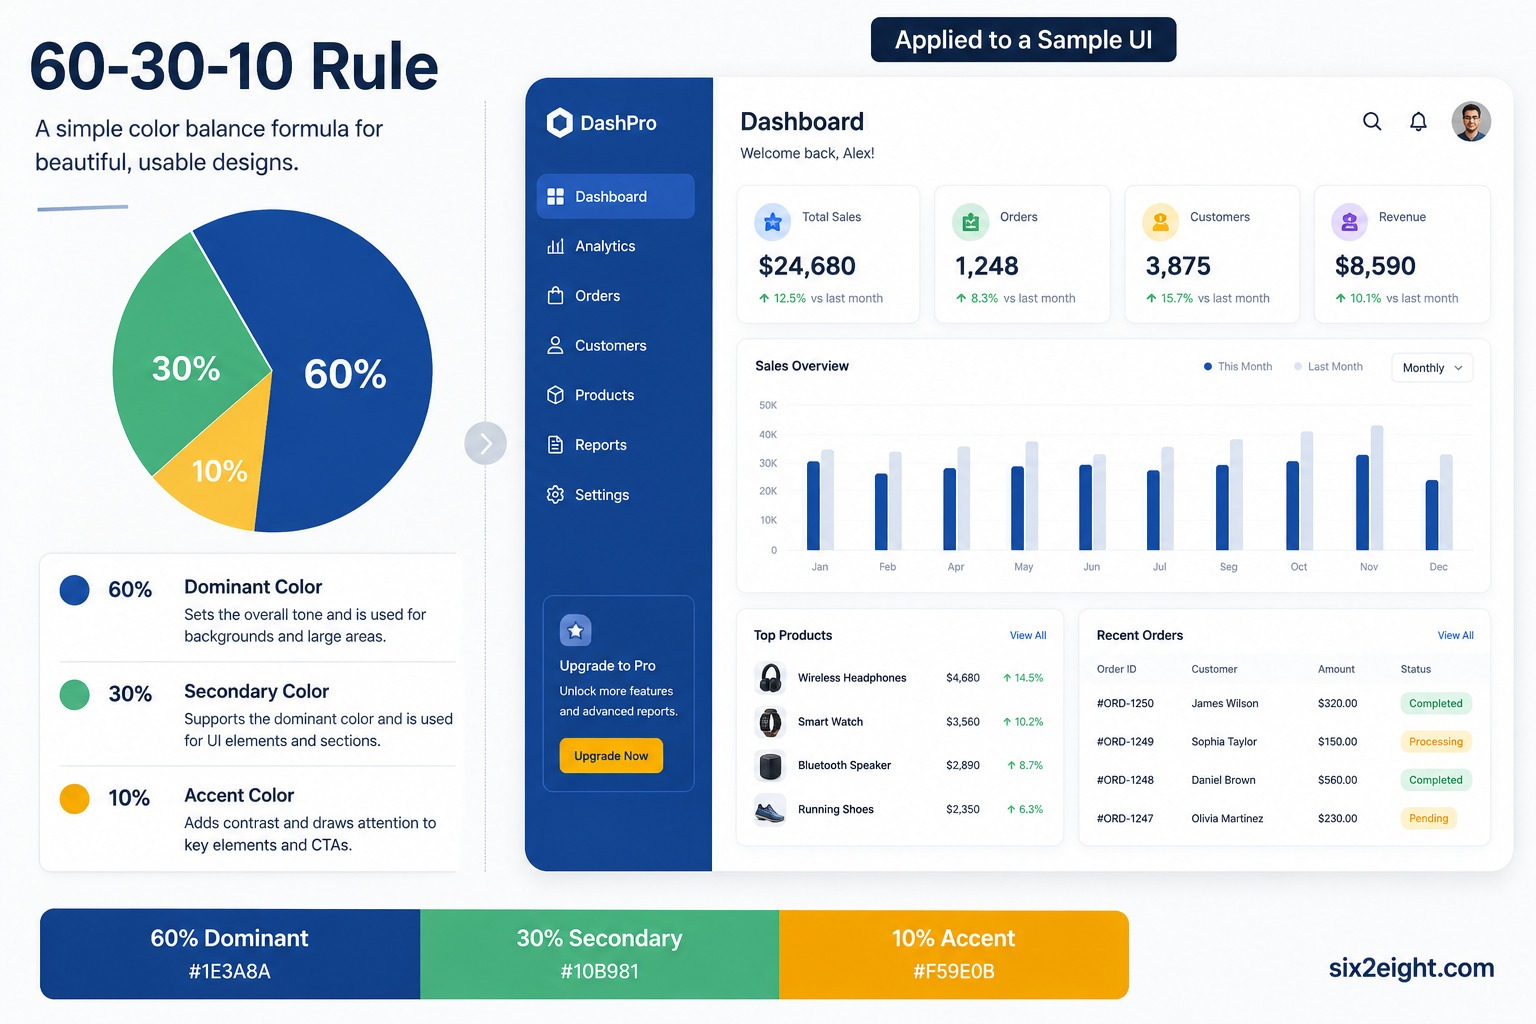Click customer name Olivia Martinez
Screen dimensions: 1536x1024
tap(1227, 819)
